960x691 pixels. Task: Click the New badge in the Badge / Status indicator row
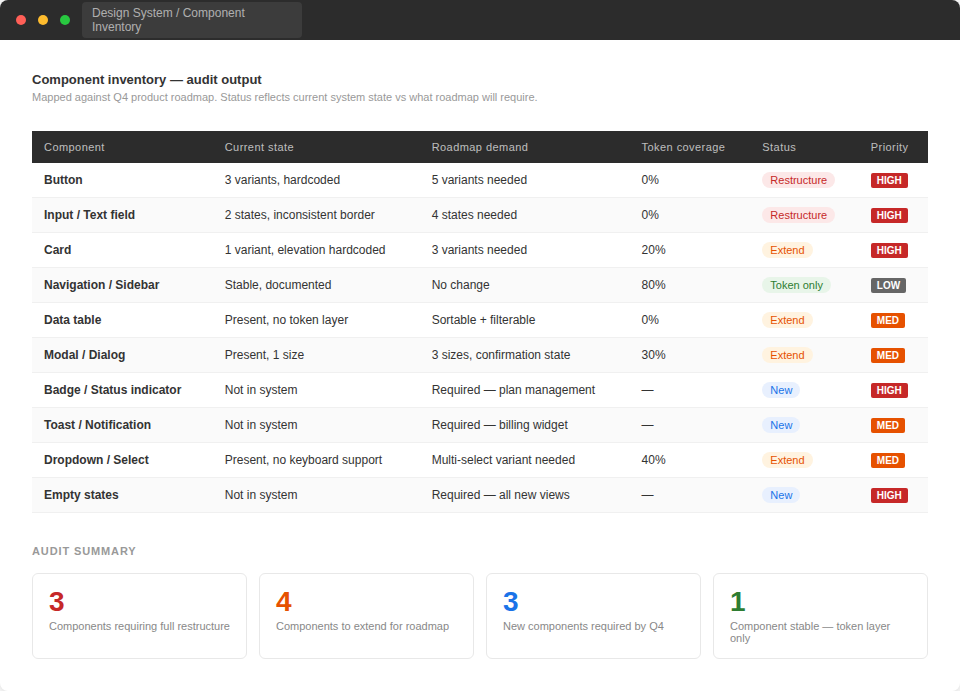click(x=781, y=390)
